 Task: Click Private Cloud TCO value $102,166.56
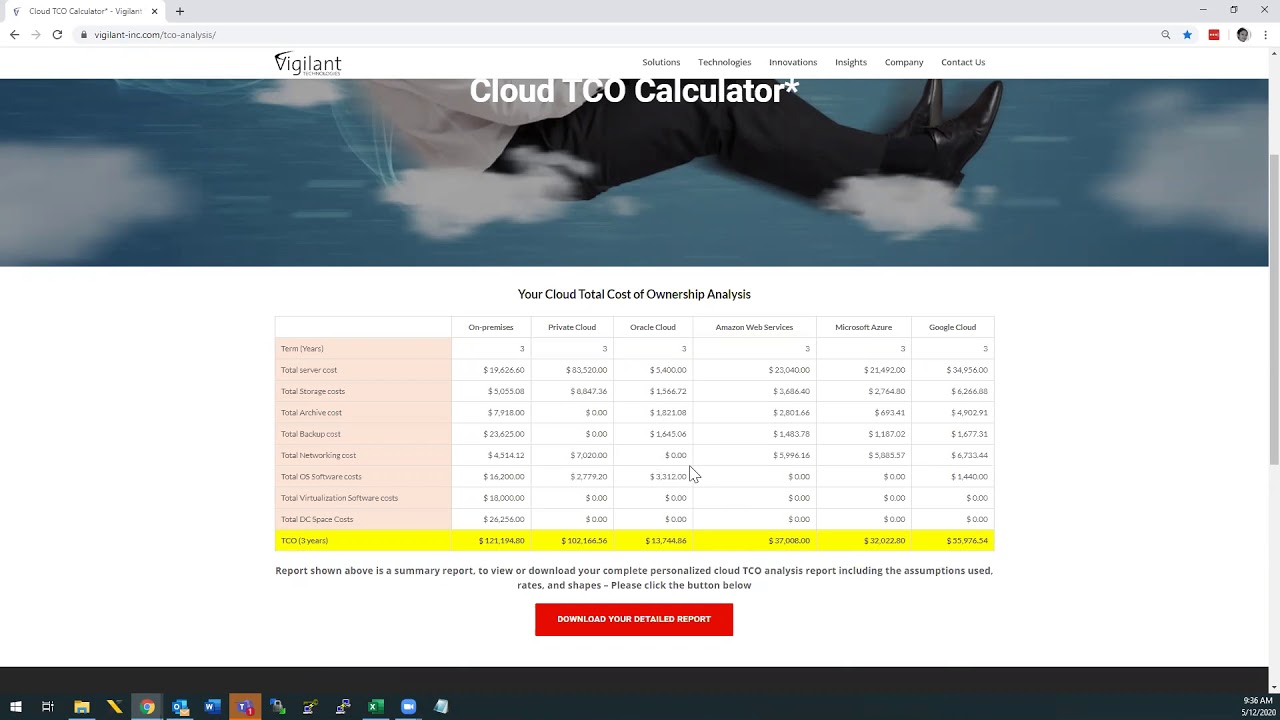[x=583, y=541]
